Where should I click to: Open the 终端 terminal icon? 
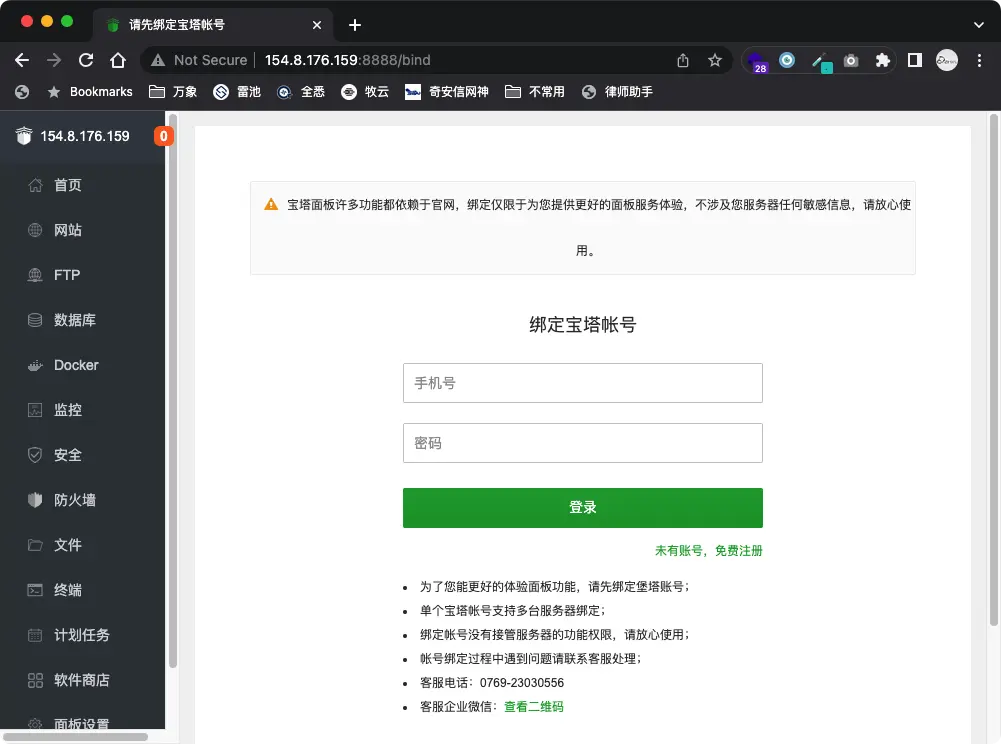pyautogui.click(x=35, y=590)
